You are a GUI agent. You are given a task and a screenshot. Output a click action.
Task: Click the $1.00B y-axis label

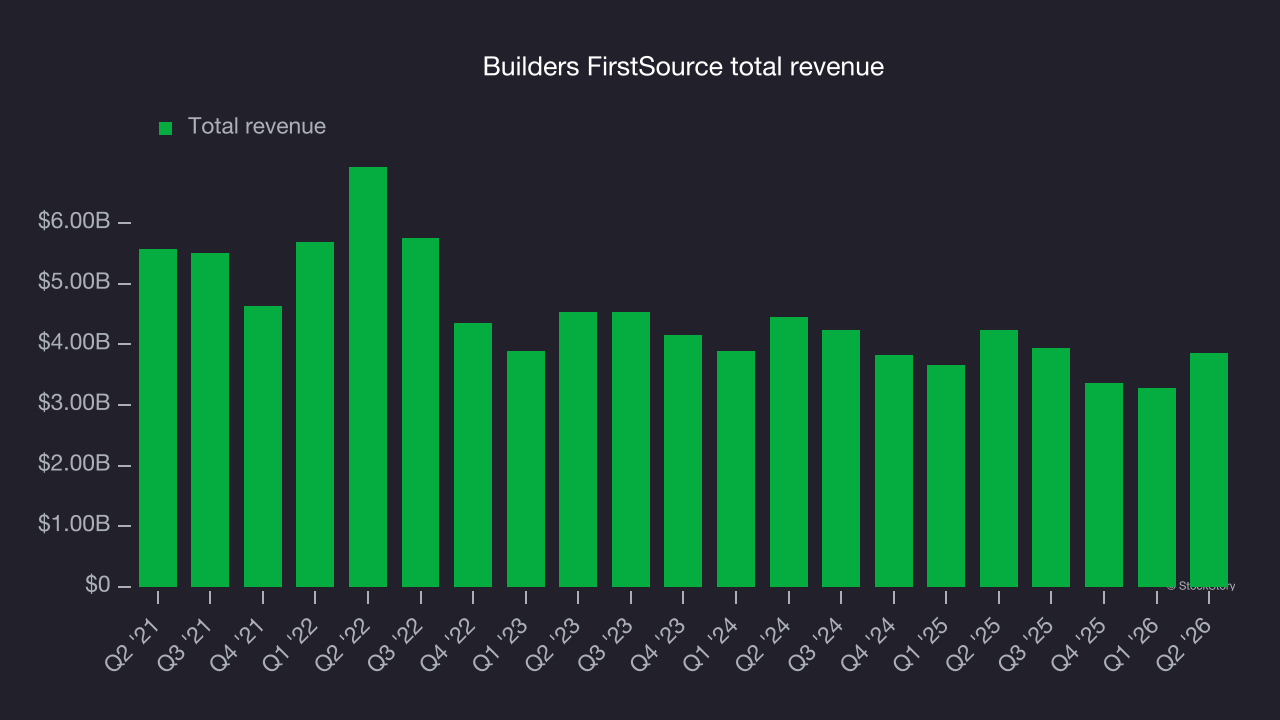[x=74, y=525]
